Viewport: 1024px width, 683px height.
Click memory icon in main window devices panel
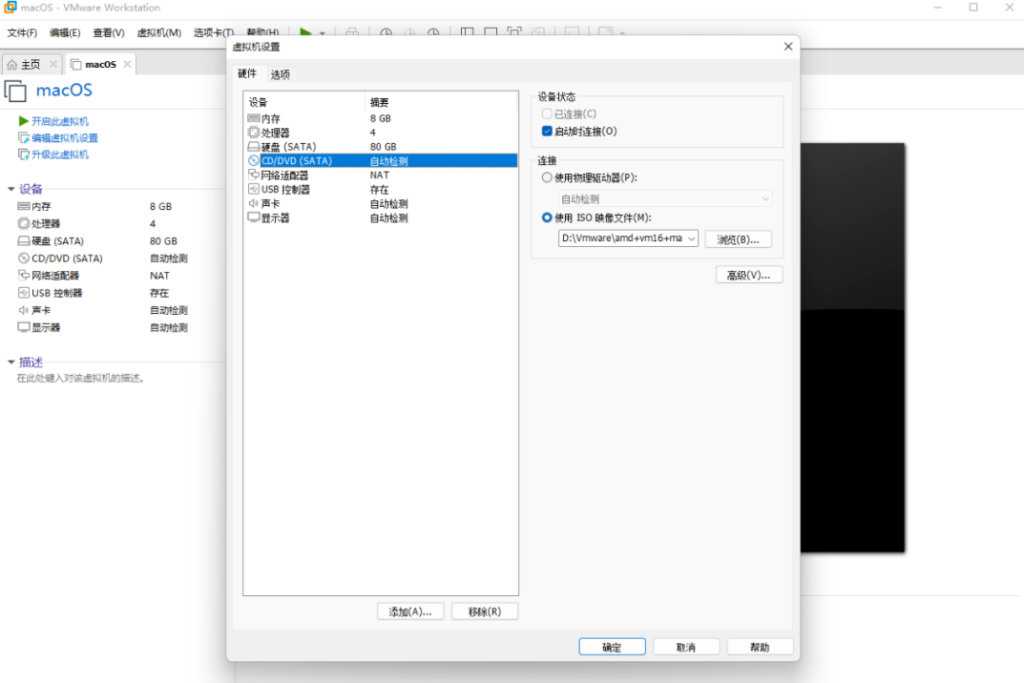[24, 206]
